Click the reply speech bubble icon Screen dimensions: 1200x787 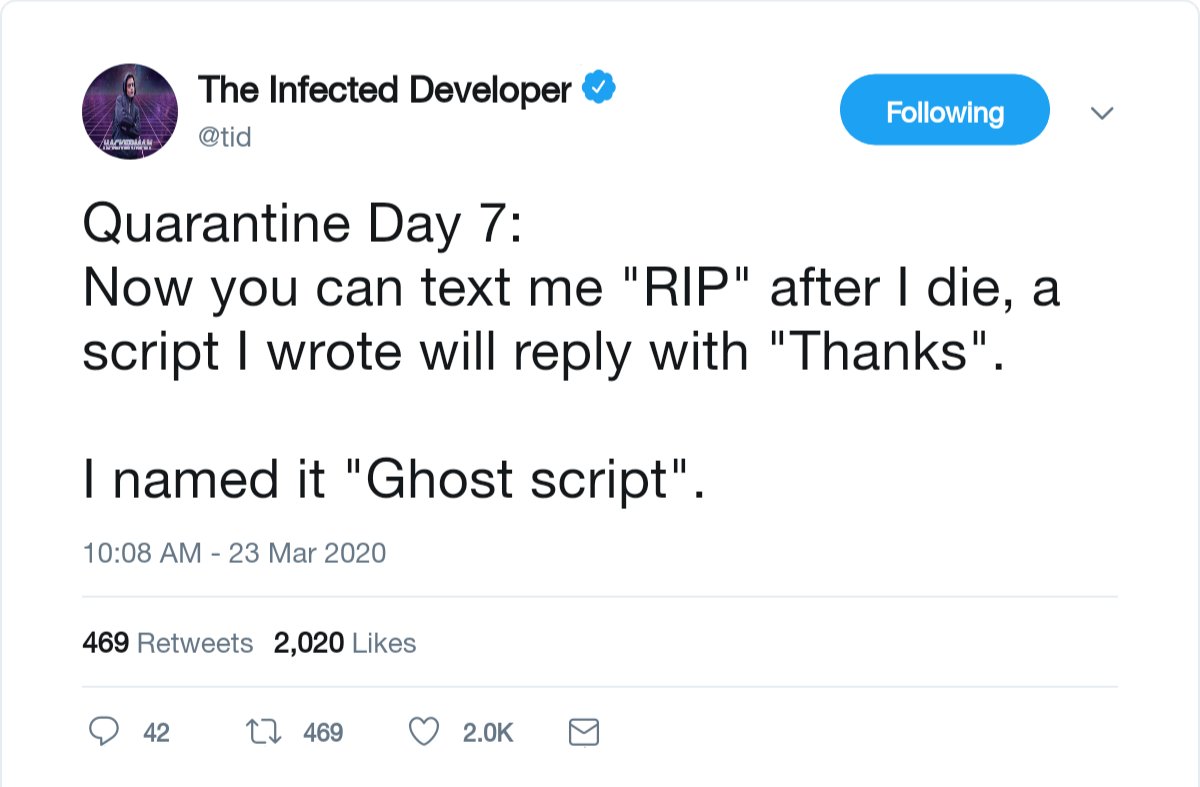click(x=105, y=733)
